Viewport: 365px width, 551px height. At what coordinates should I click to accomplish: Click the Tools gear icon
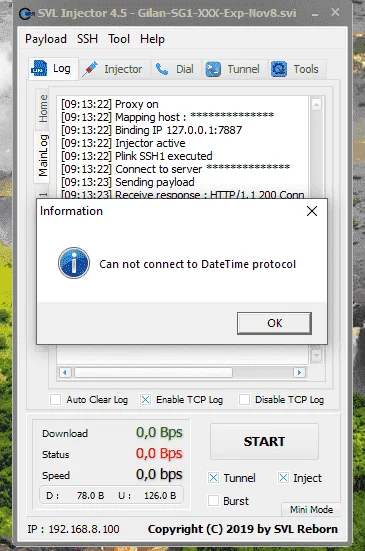(279, 69)
